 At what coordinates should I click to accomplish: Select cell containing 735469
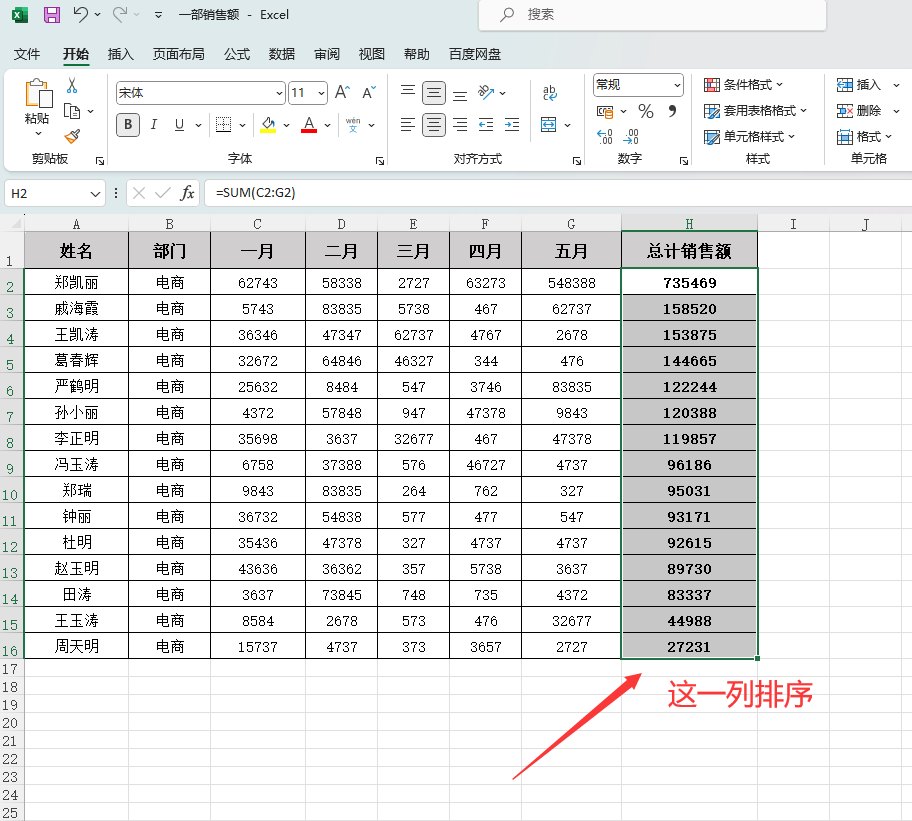[x=689, y=283]
